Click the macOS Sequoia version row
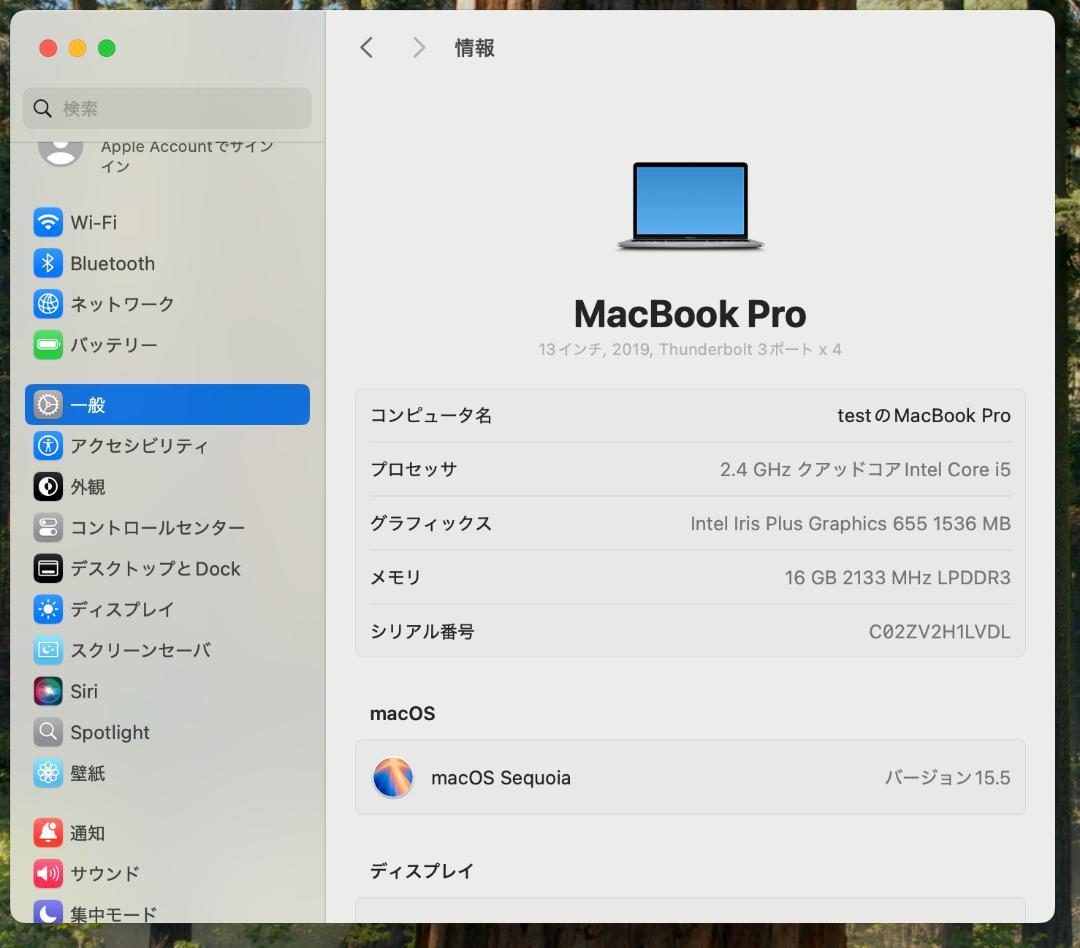 click(x=690, y=777)
